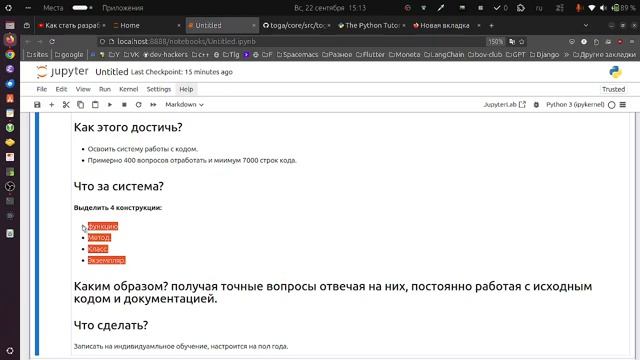Open notebook in JupyterLab

point(504,105)
